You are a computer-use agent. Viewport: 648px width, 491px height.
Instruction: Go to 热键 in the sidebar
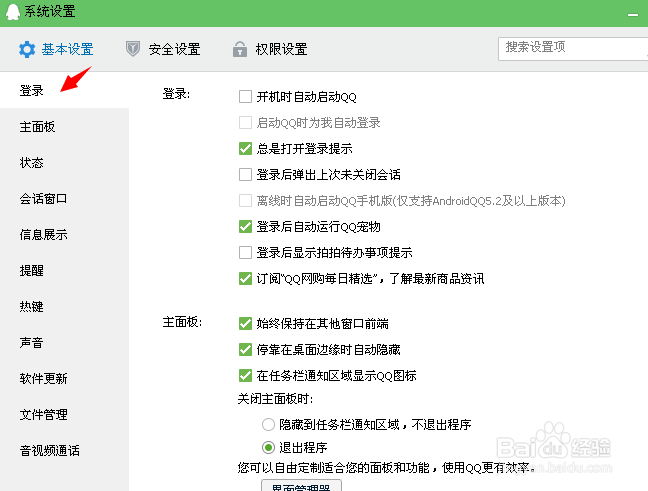64,306
